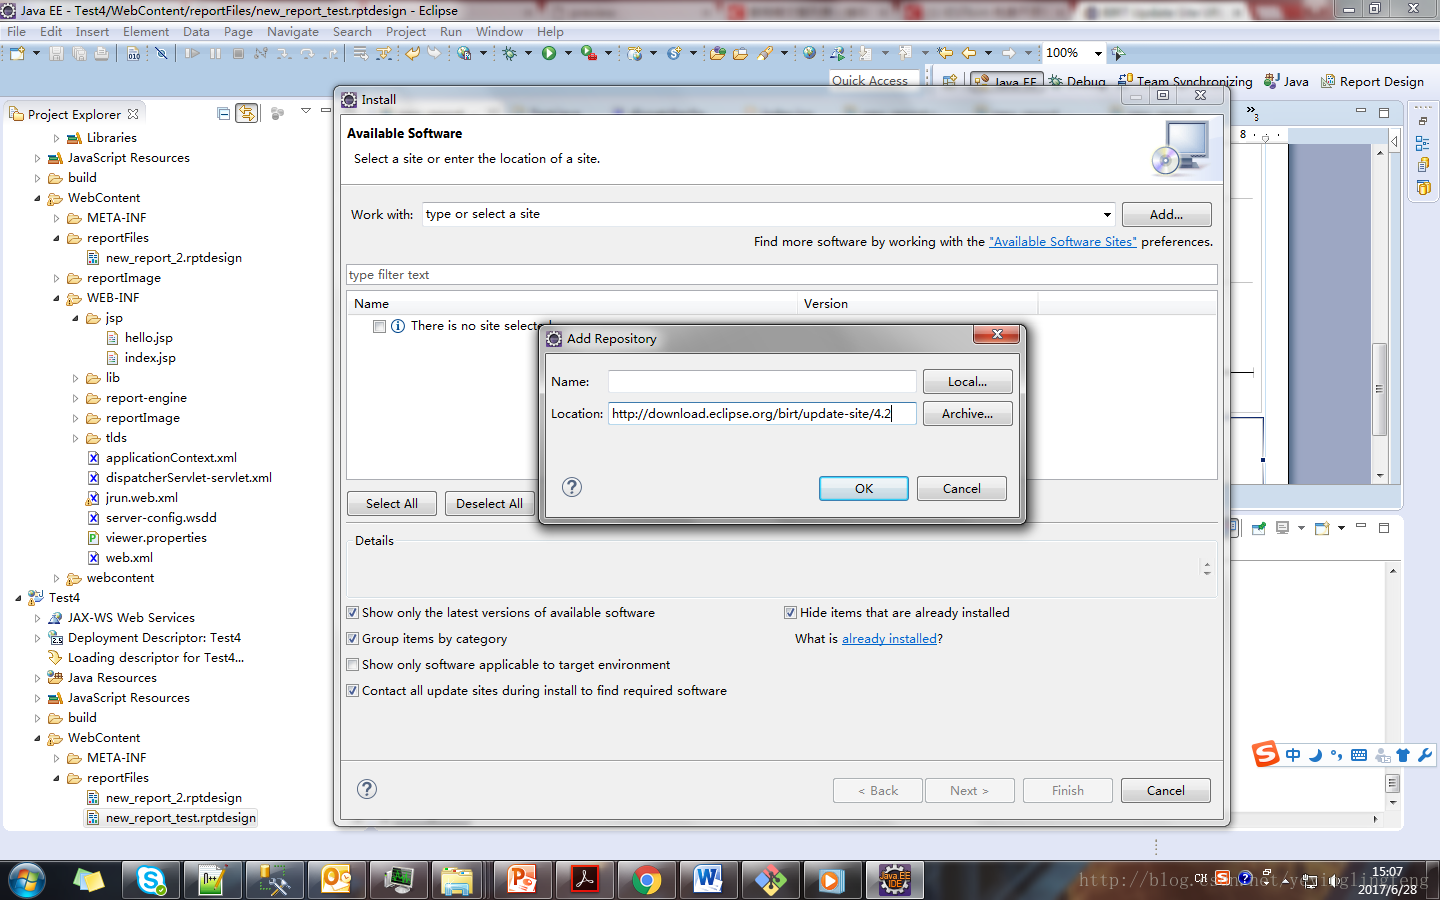Viewport: 1440px width, 900px height.
Task: Enable 'Show only software applicable to target environment'
Action: pos(353,665)
